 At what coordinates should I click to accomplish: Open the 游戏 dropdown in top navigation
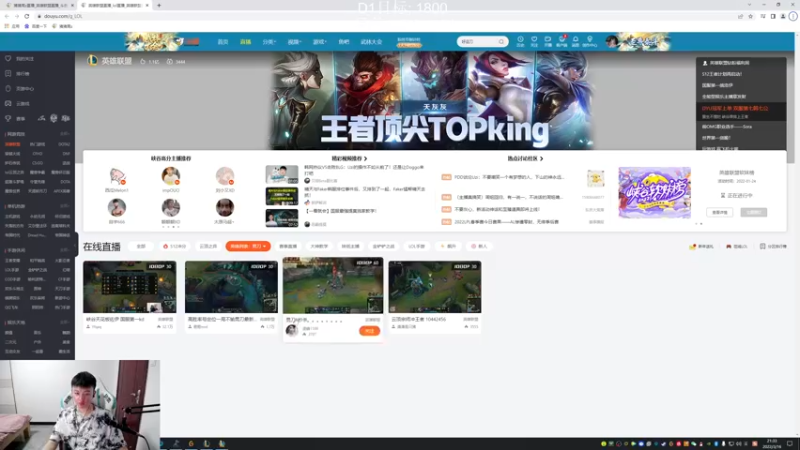[x=319, y=42]
